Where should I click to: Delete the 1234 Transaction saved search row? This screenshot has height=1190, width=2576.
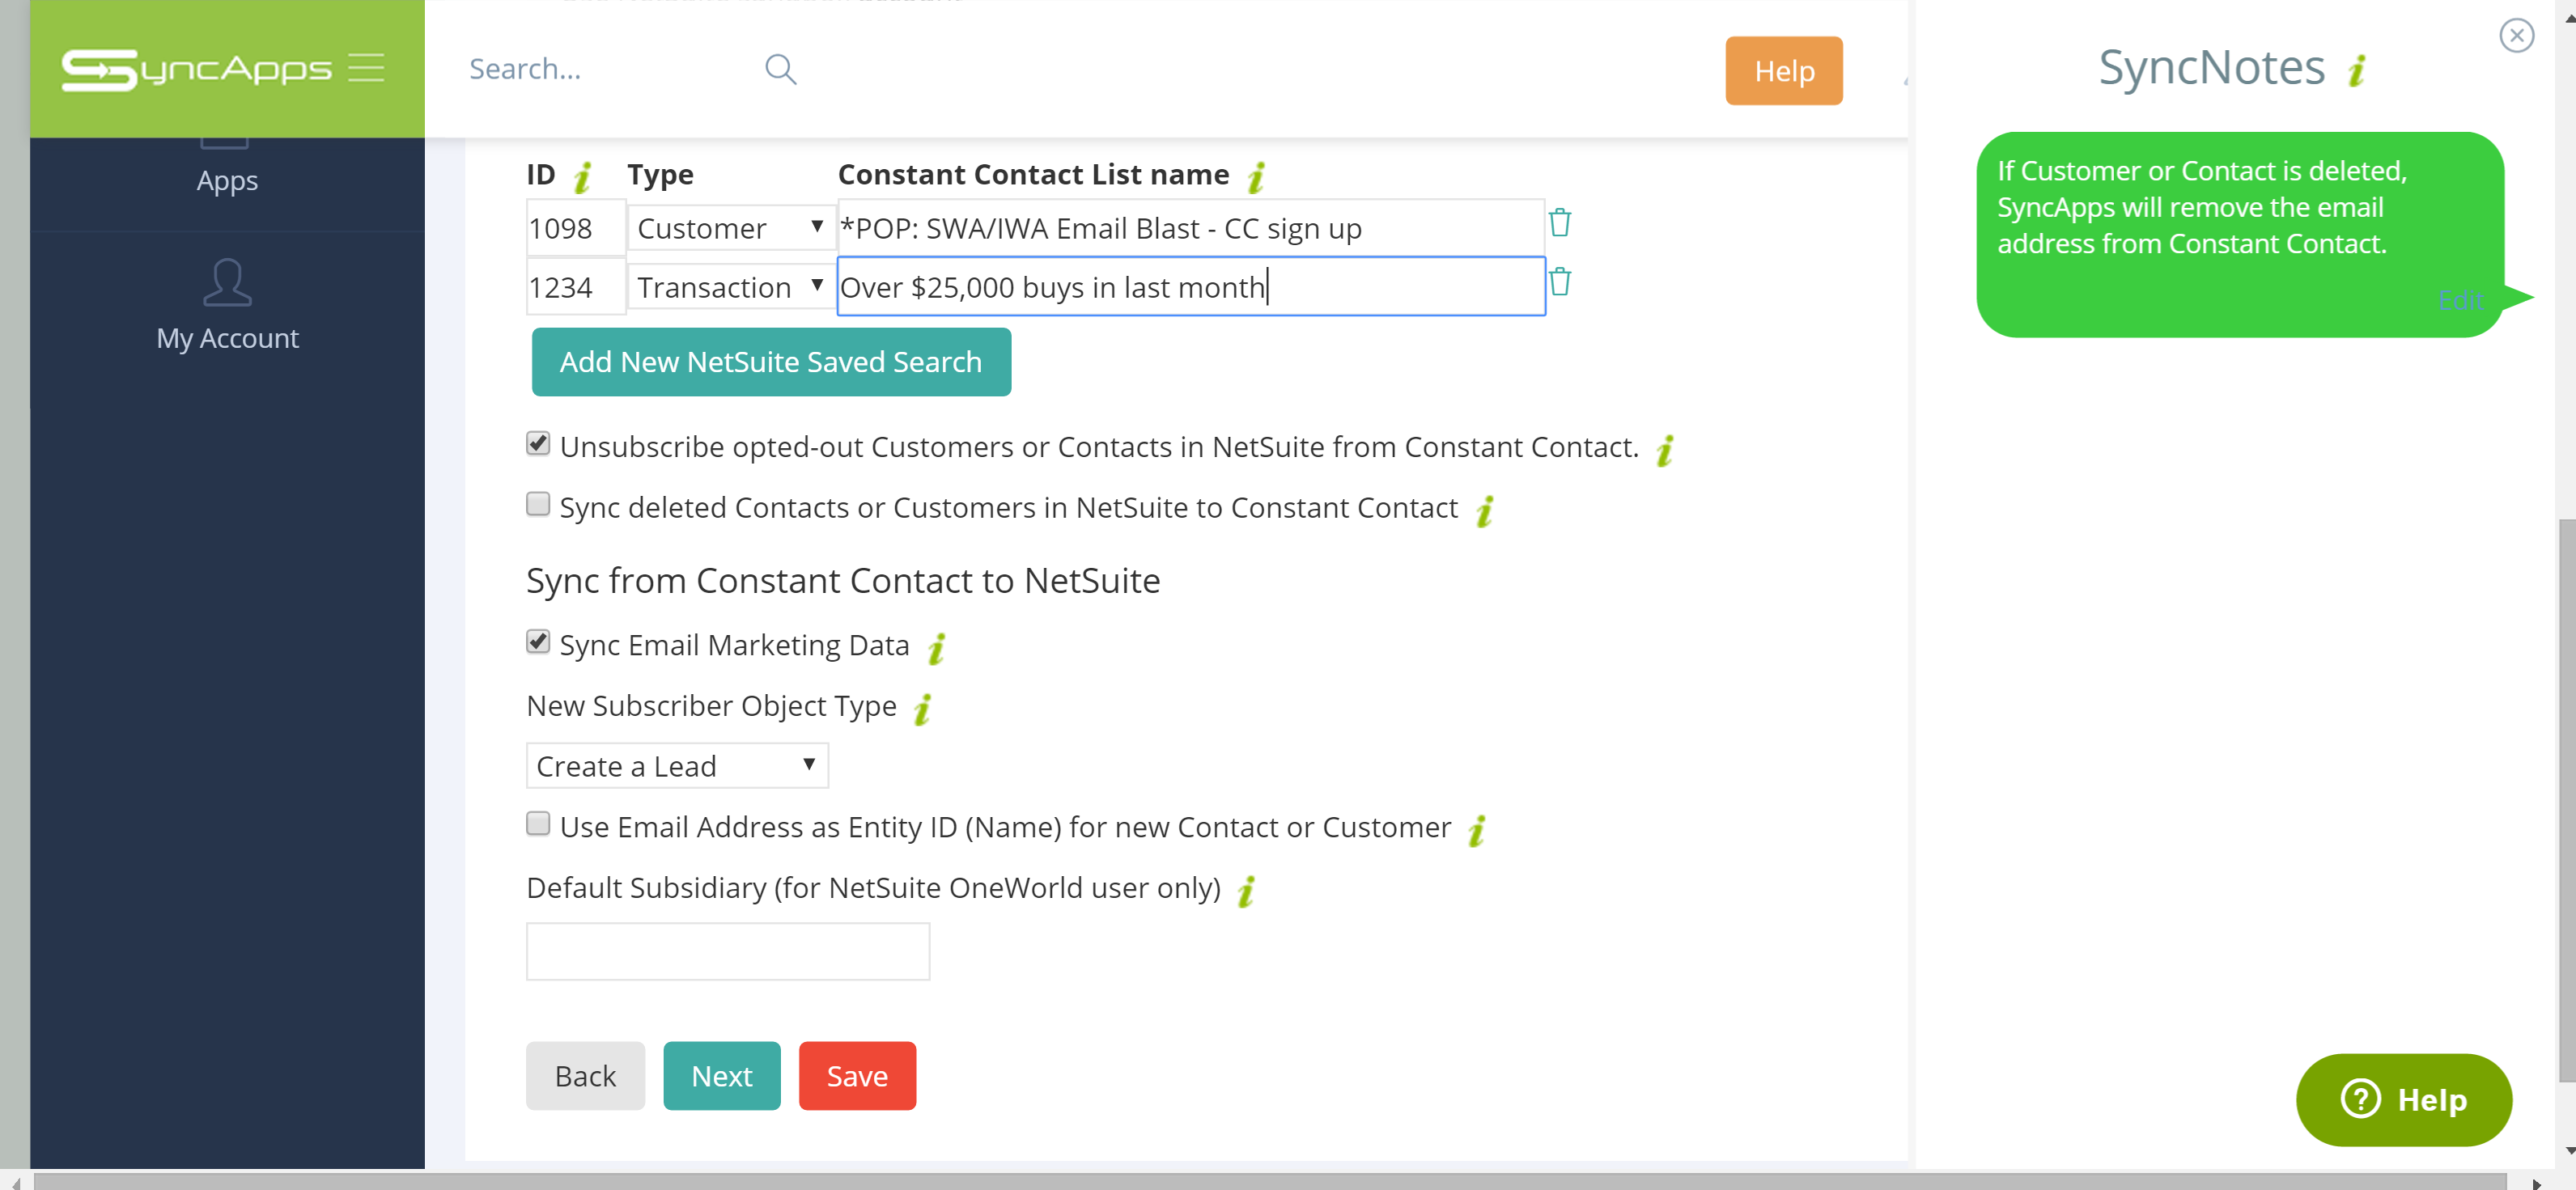tap(1559, 282)
